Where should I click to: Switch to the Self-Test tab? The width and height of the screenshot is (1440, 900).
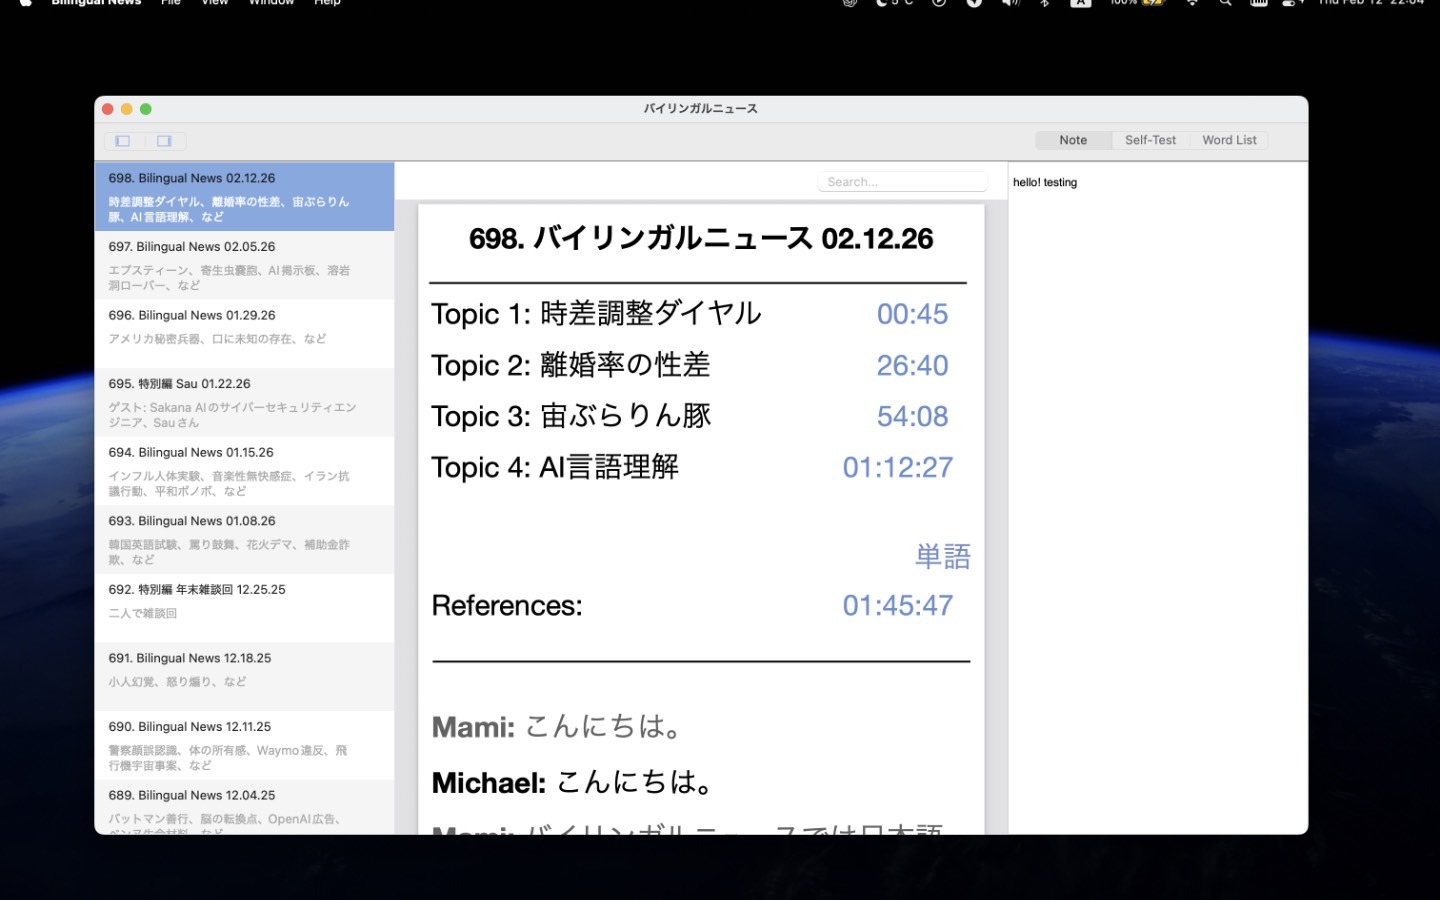1150,140
